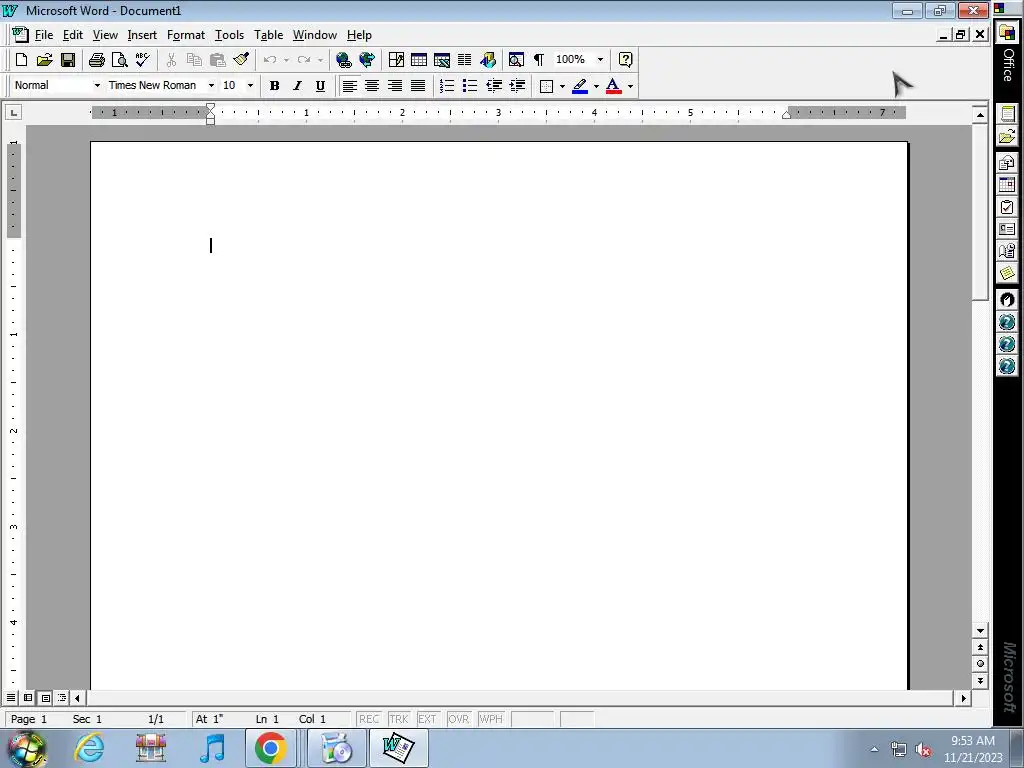1024x768 pixels.
Task: Apply bulleted list formatting
Action: tap(470, 86)
